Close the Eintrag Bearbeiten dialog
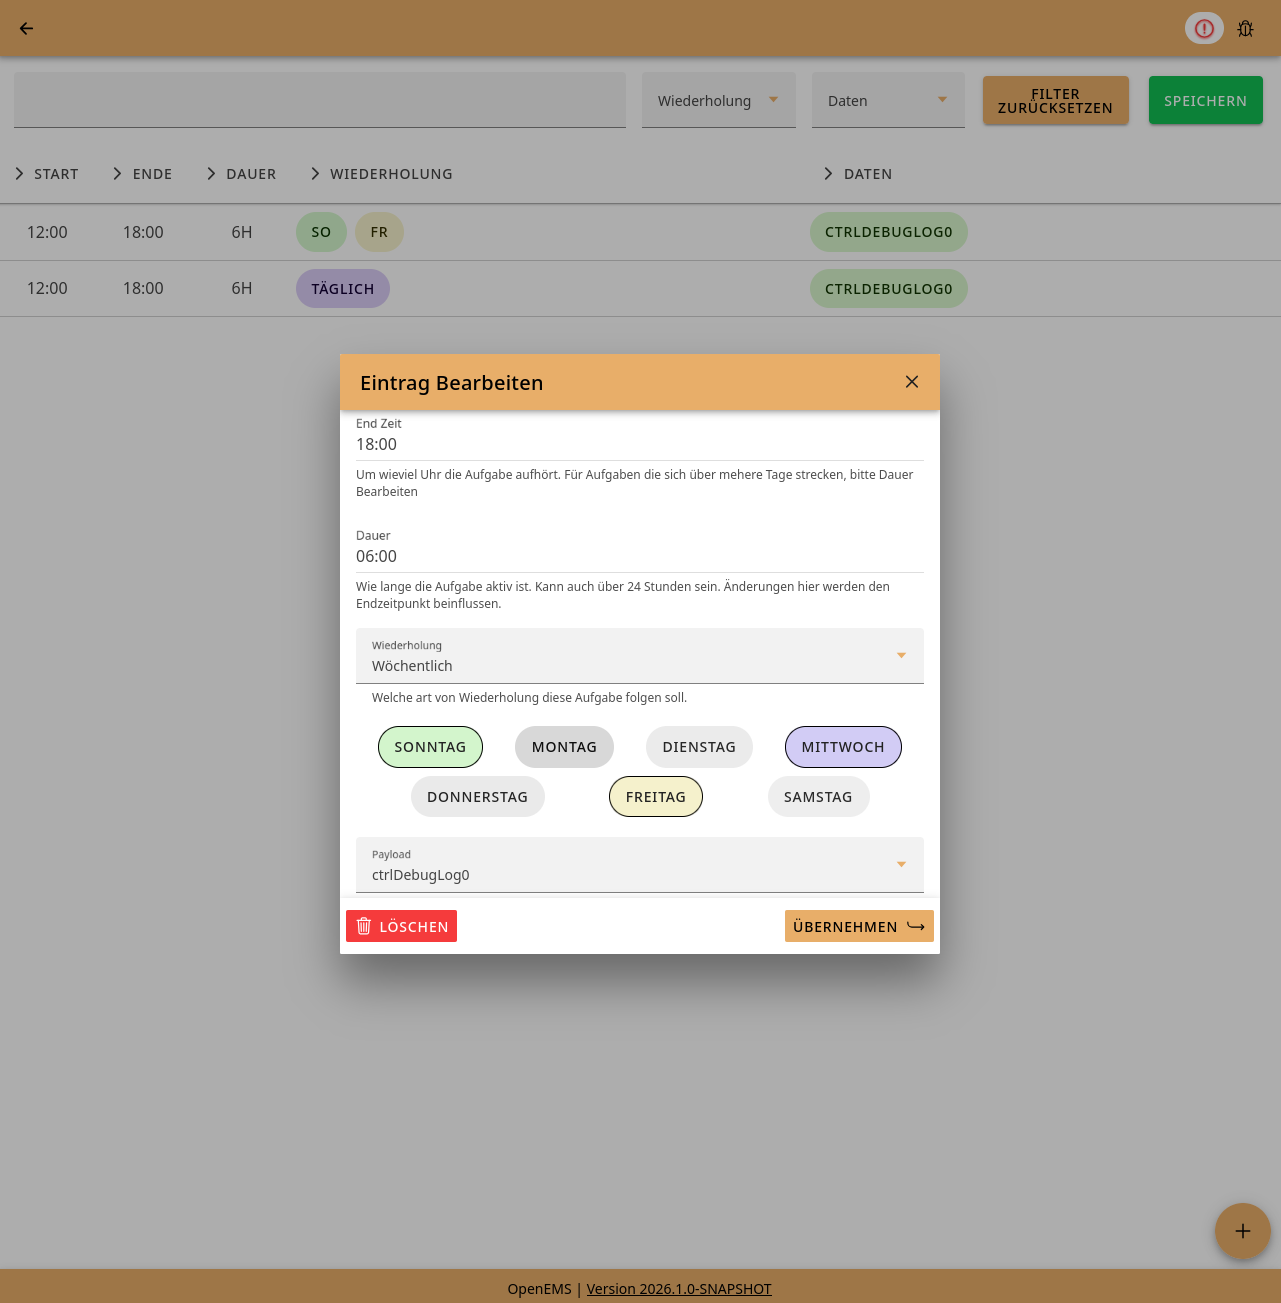The width and height of the screenshot is (1281, 1303). [x=911, y=382]
